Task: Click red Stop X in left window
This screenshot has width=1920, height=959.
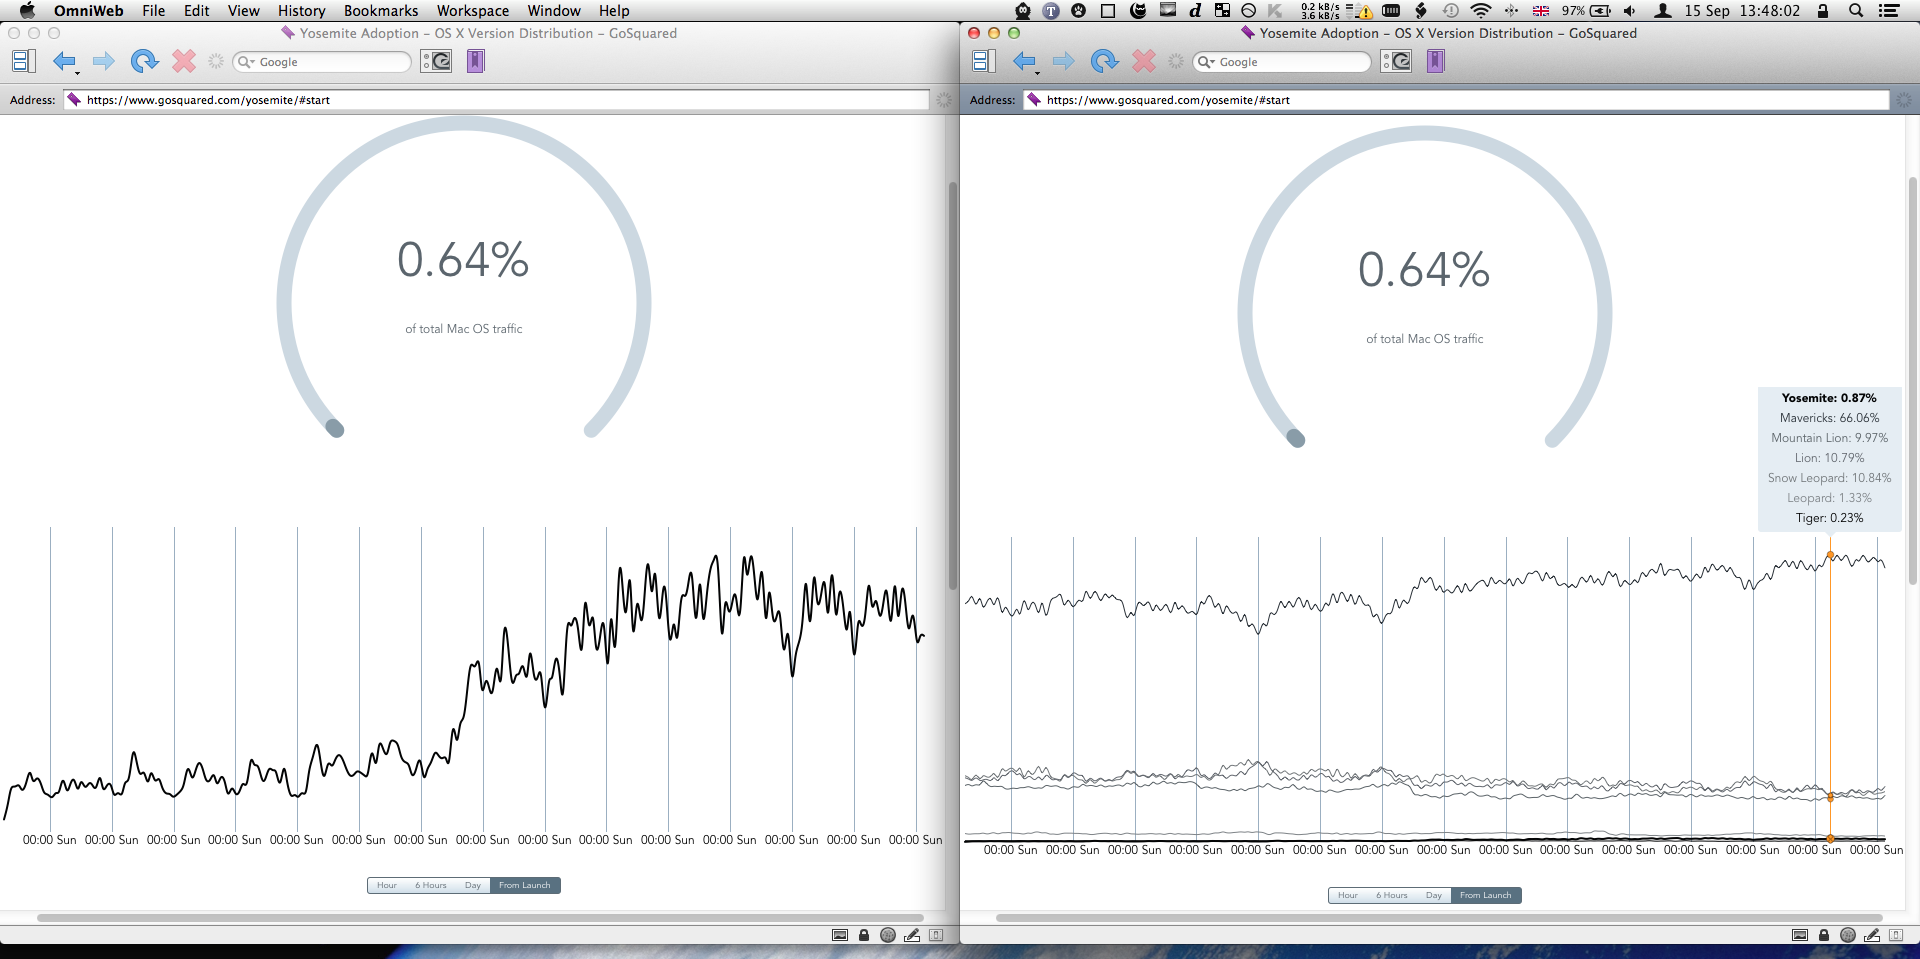Action: [184, 61]
